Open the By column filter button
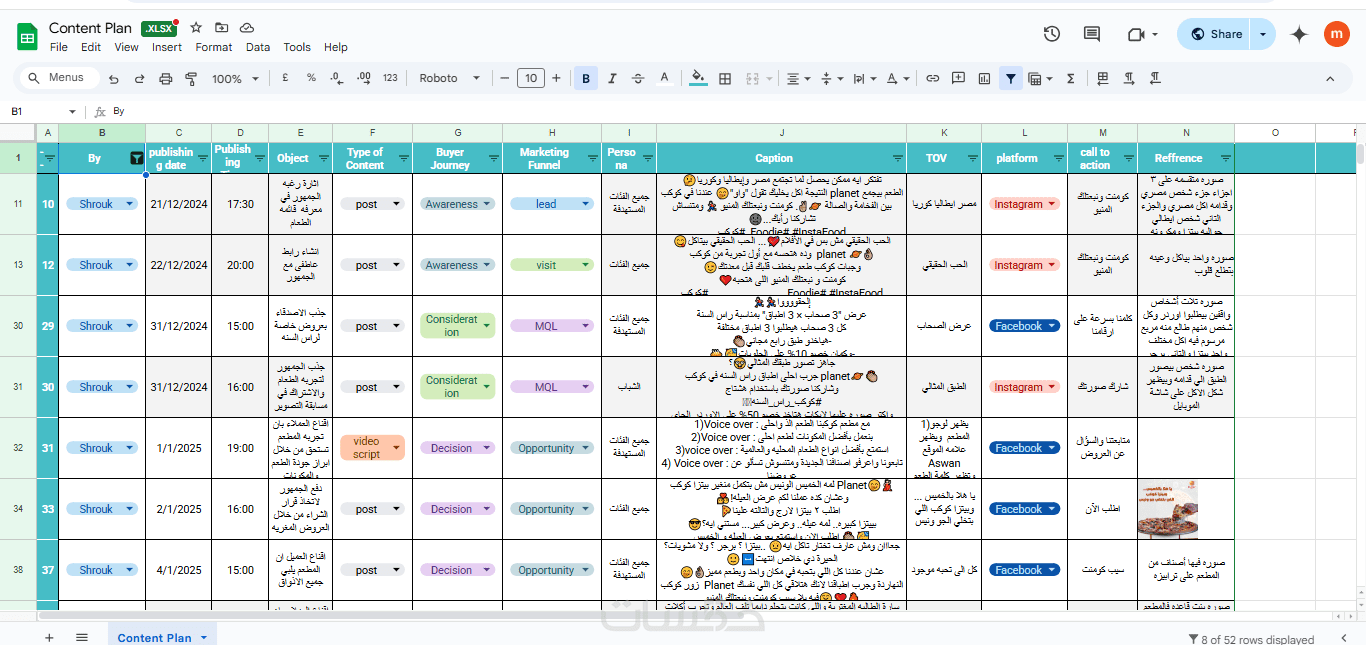Viewport: 1366px width, 645px height. click(x=136, y=158)
